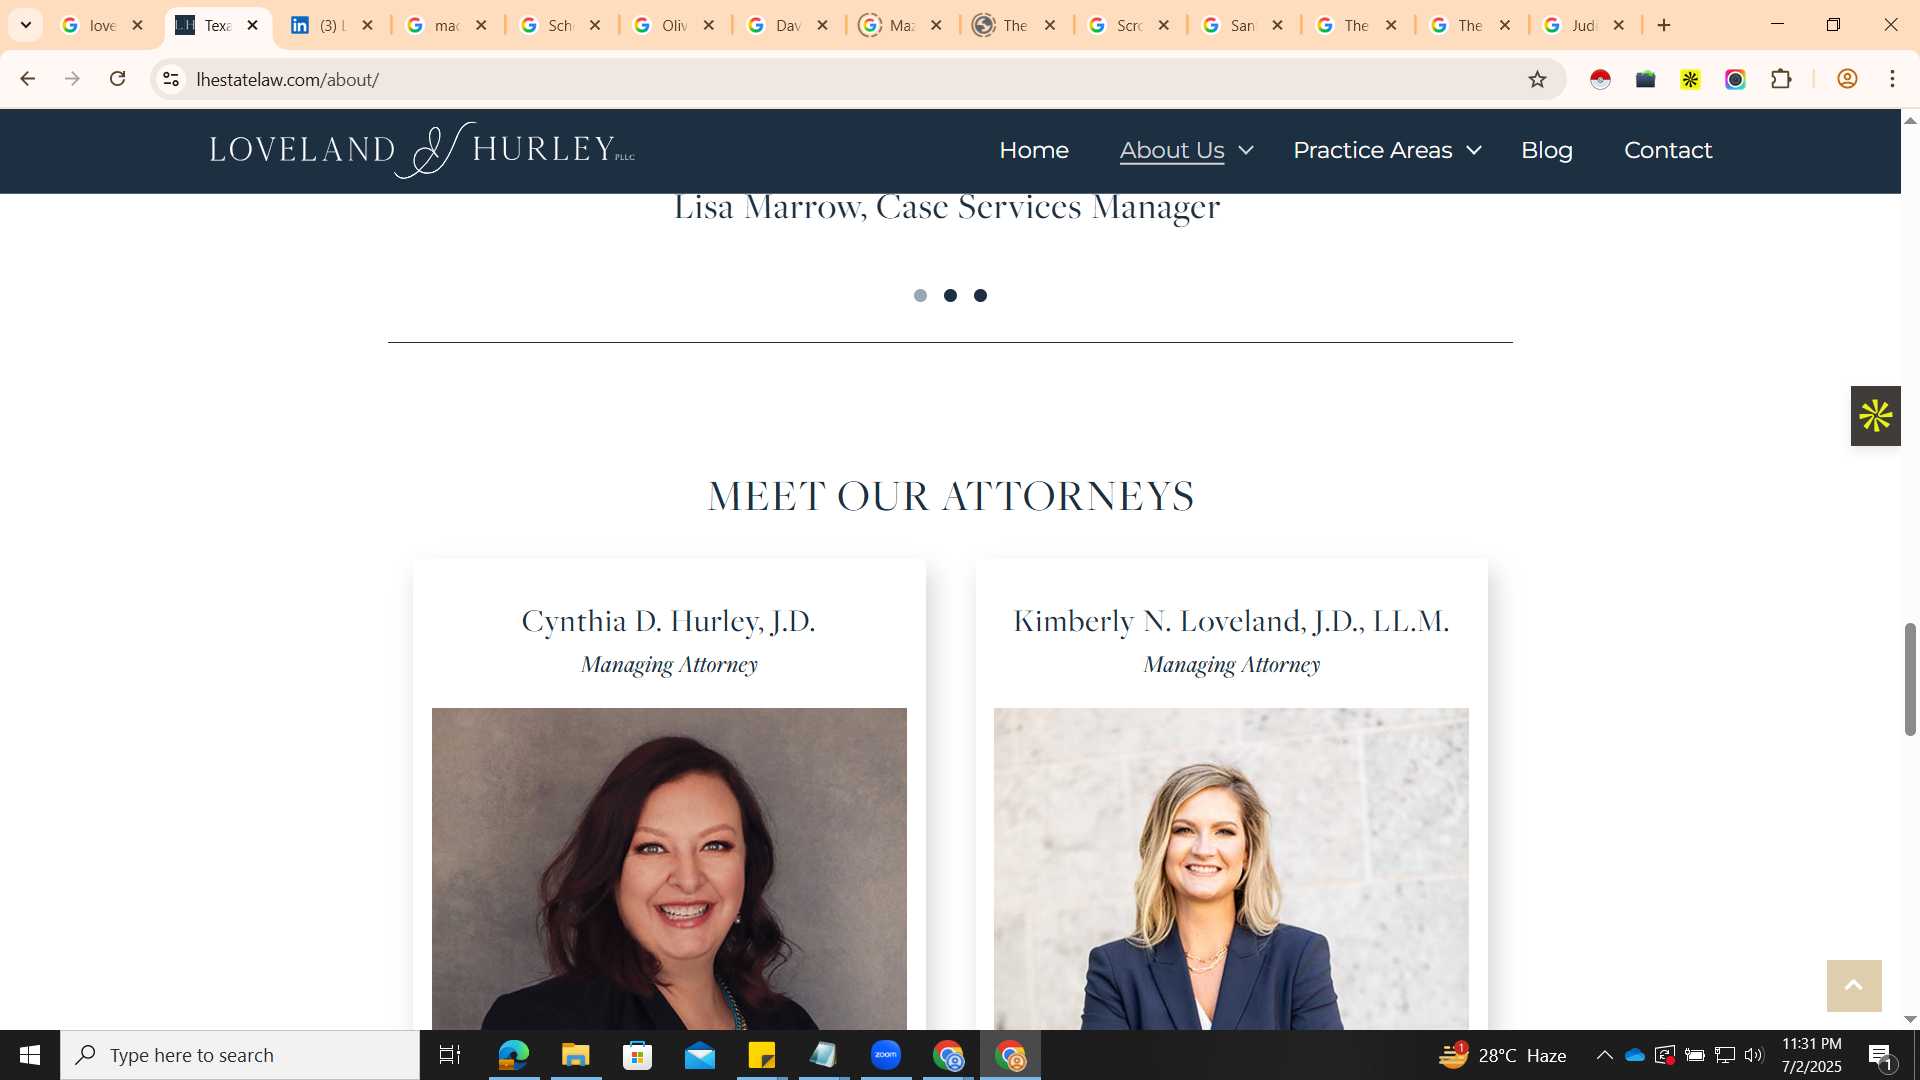Click the yellow asterisk accessibility widget
The width and height of the screenshot is (1920, 1080).
click(1875, 416)
